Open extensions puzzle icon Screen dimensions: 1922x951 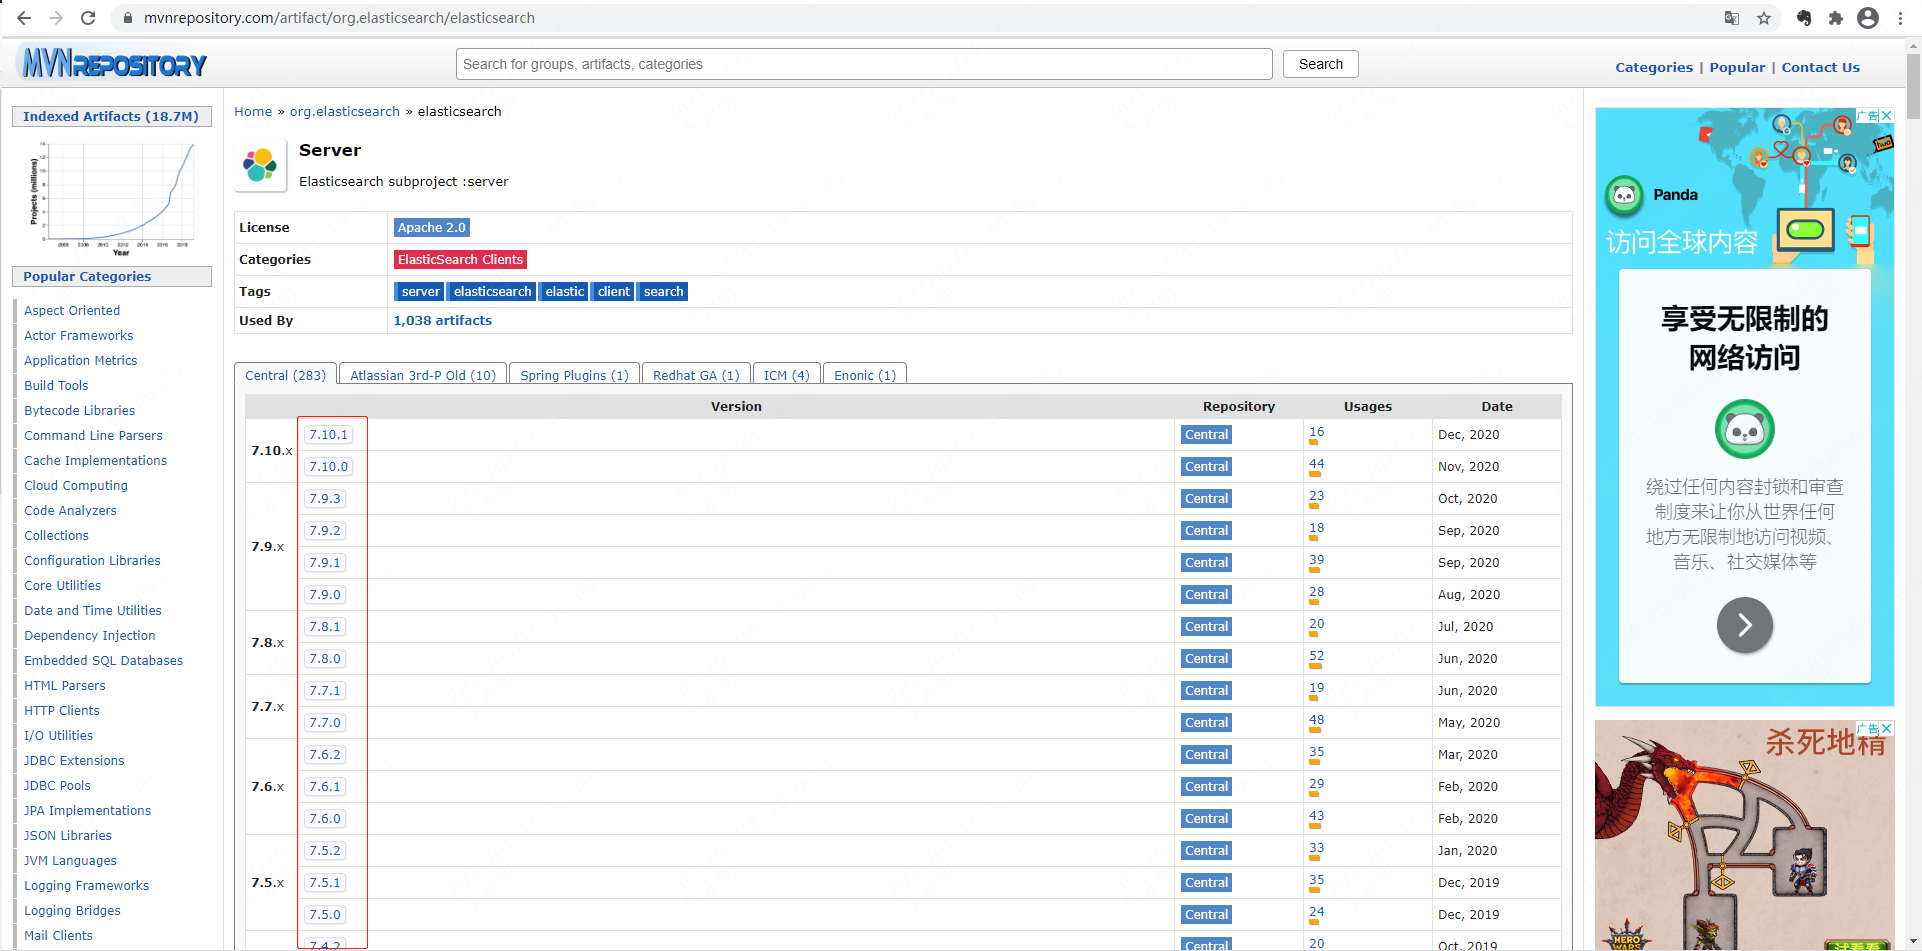pos(1836,18)
